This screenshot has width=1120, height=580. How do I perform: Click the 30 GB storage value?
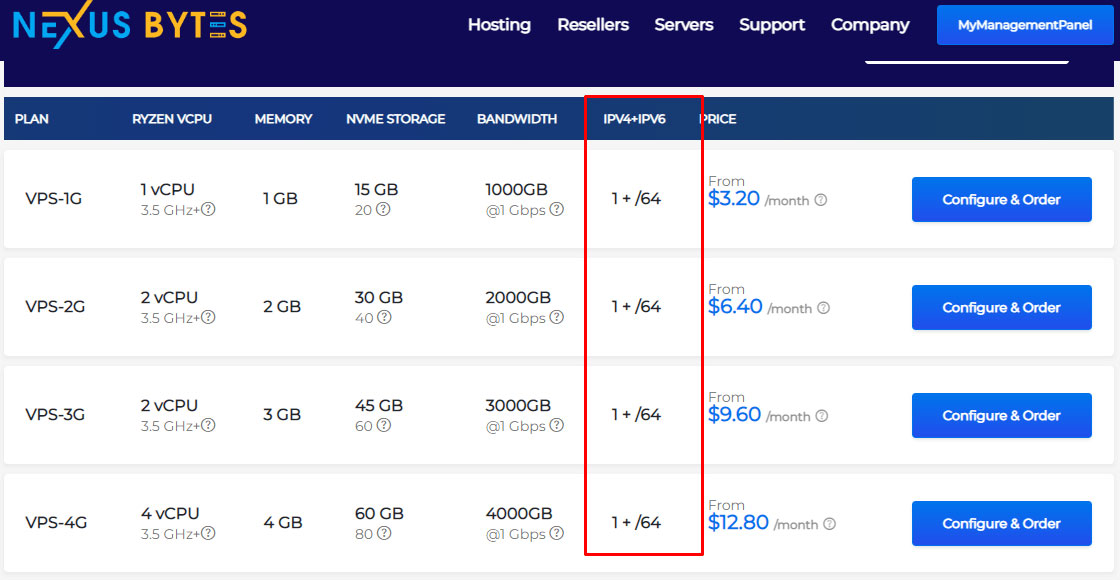point(379,298)
